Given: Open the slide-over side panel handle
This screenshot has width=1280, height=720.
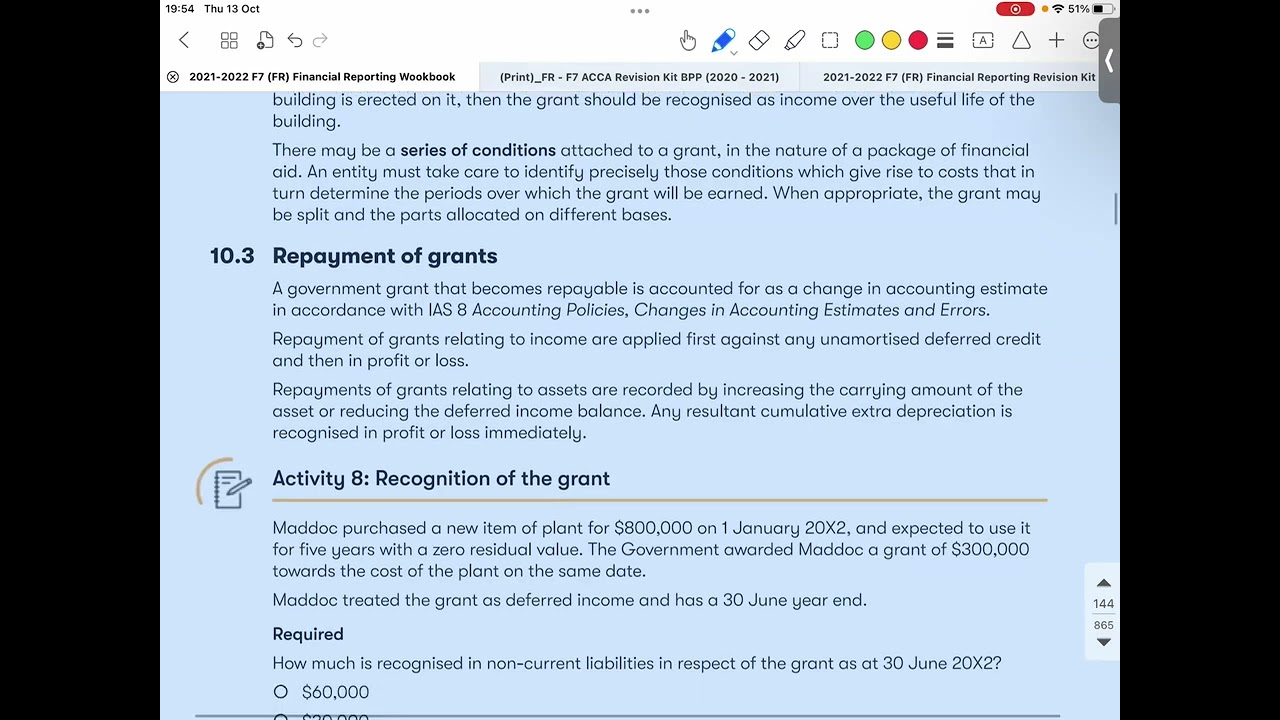Looking at the screenshot, I should tap(1109, 61).
